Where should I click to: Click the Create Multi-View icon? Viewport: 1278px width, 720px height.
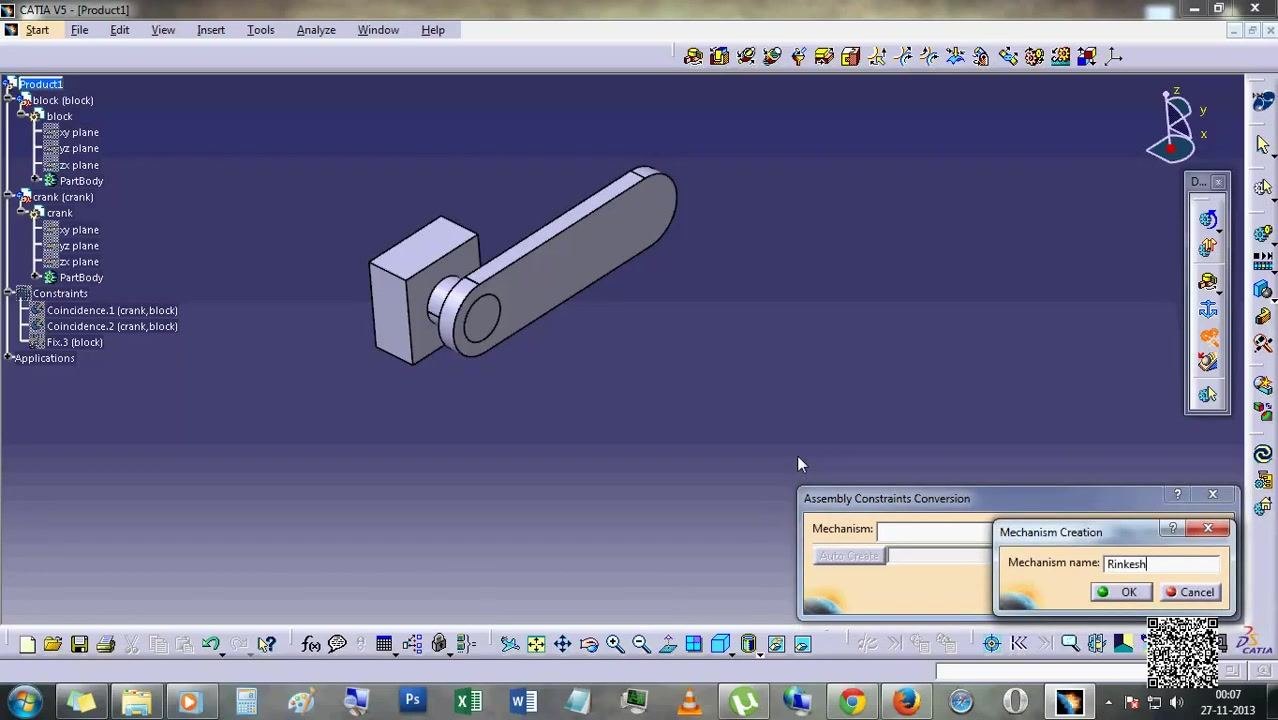click(693, 645)
